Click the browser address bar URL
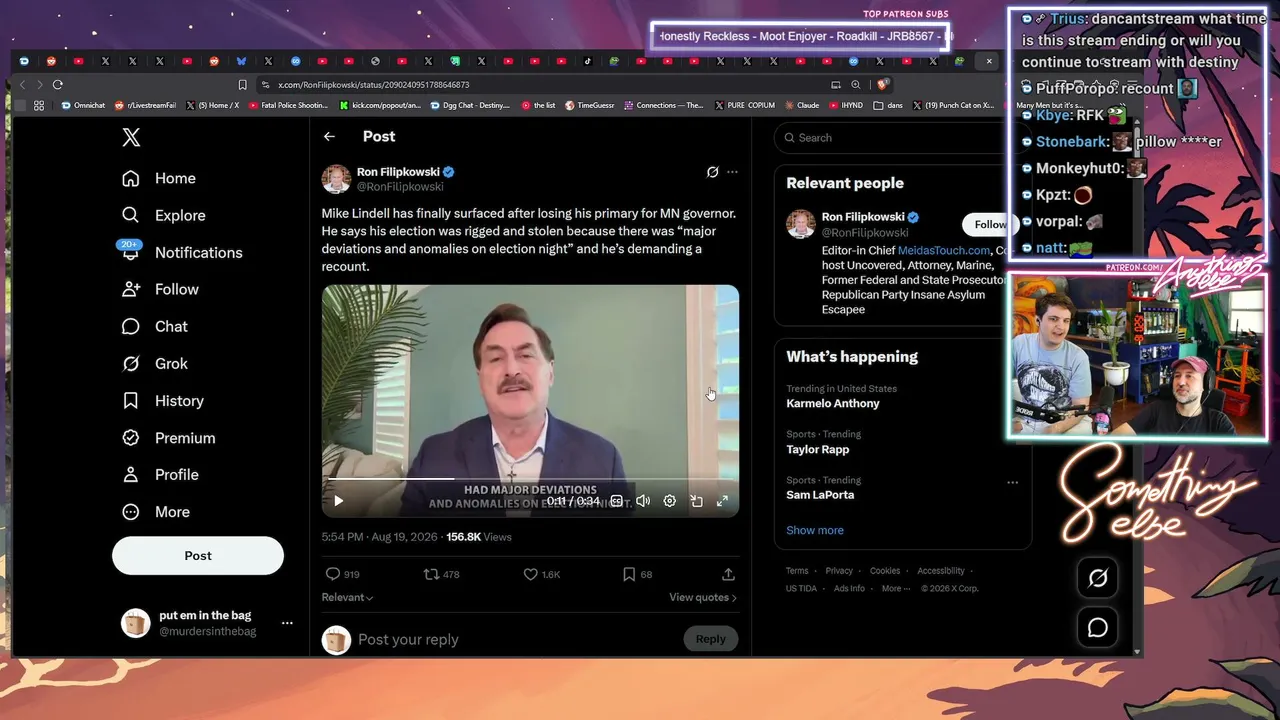This screenshot has width=1280, height=720. pyautogui.click(x=374, y=85)
